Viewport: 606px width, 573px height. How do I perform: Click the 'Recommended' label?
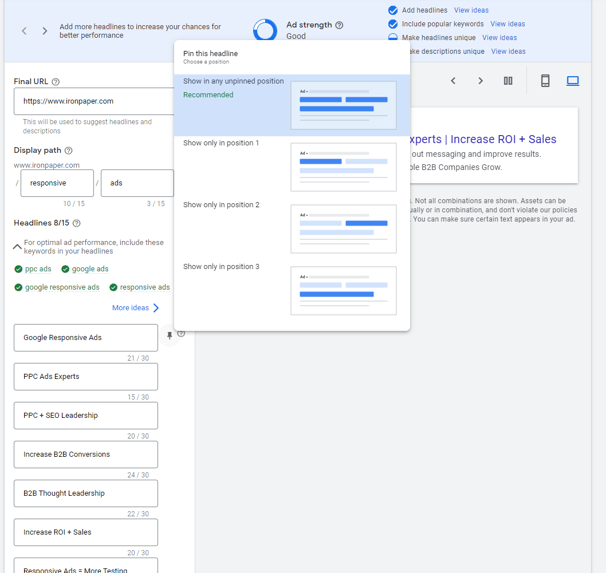point(208,95)
